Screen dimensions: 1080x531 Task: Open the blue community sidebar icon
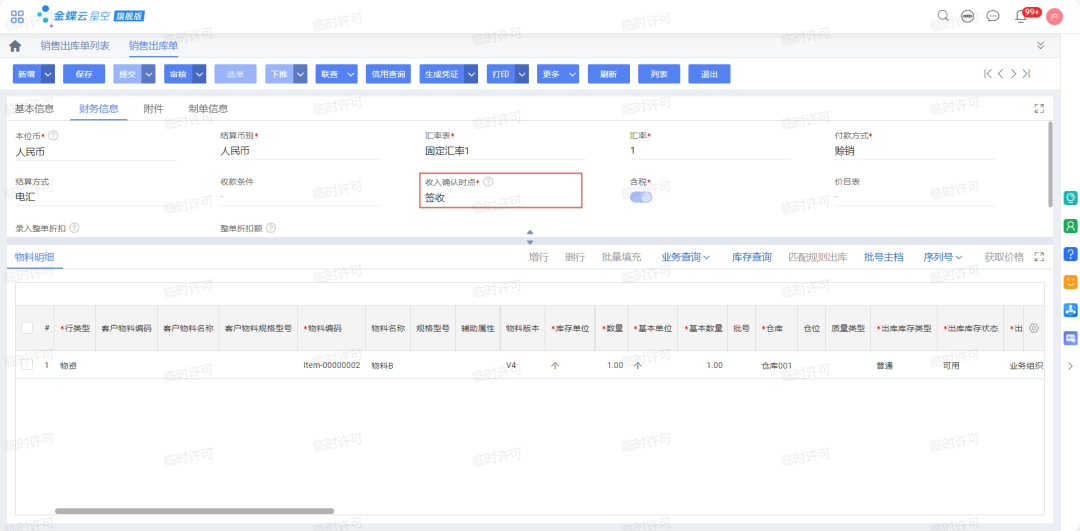[1070, 310]
